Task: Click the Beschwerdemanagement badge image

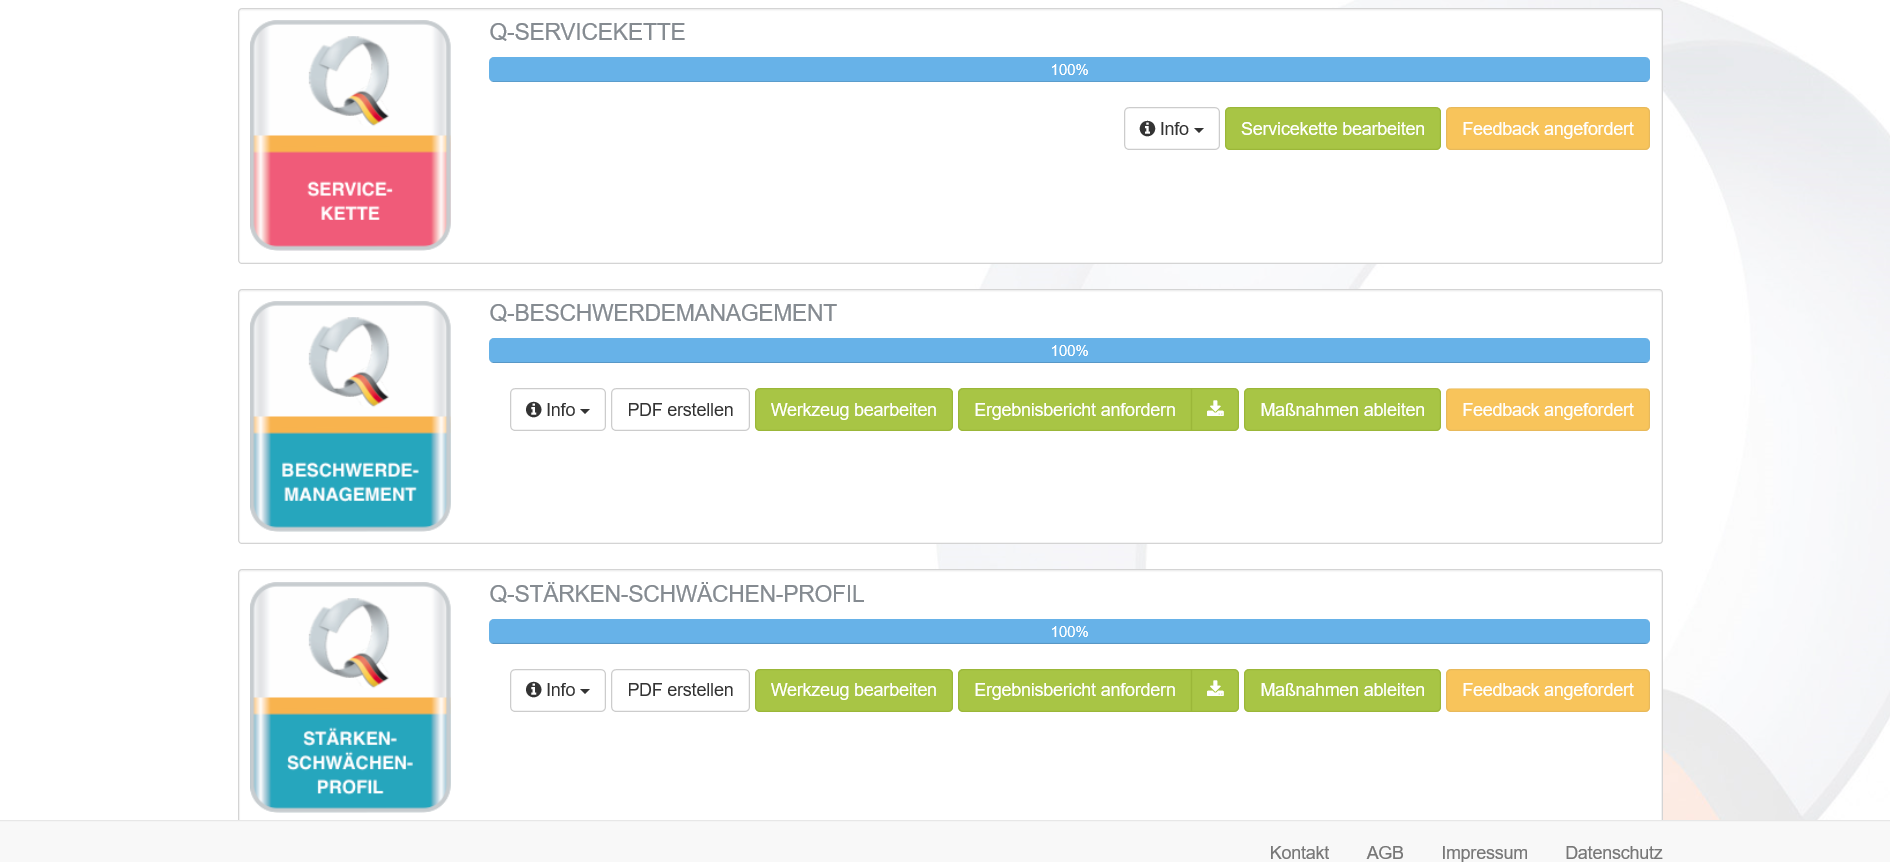Action: 350,416
